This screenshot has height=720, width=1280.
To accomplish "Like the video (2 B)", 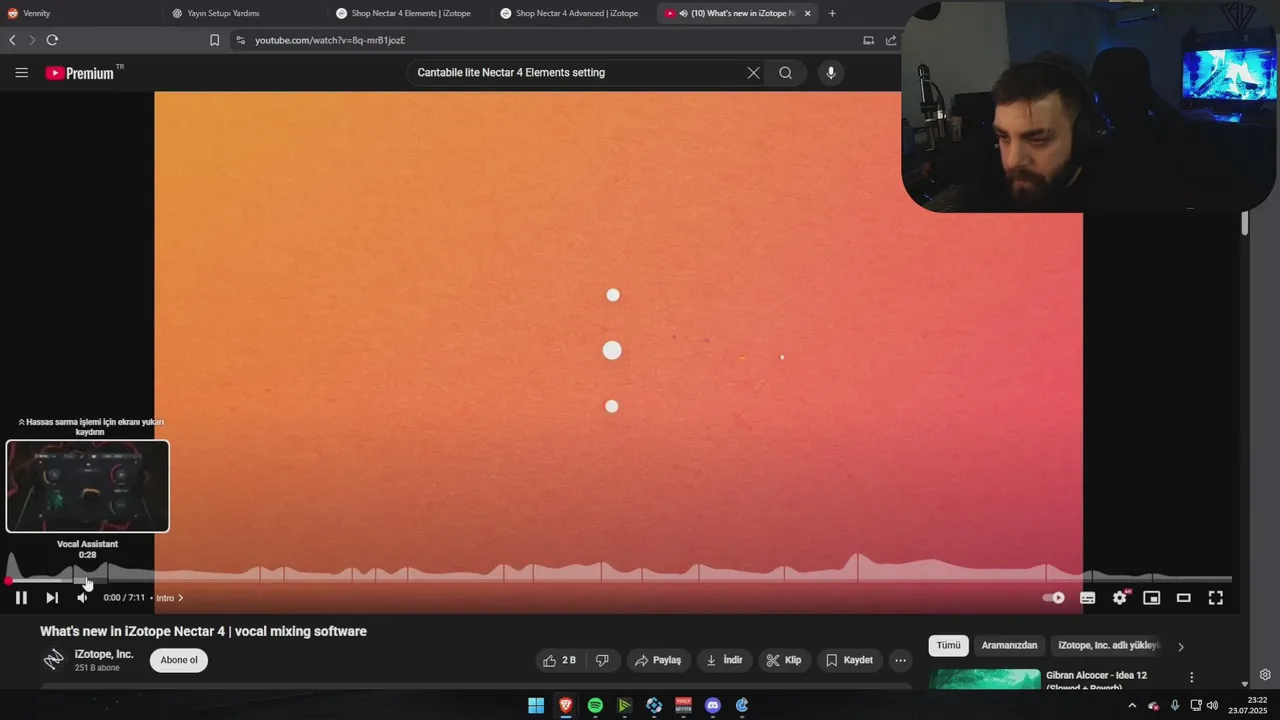I will click(x=560, y=660).
